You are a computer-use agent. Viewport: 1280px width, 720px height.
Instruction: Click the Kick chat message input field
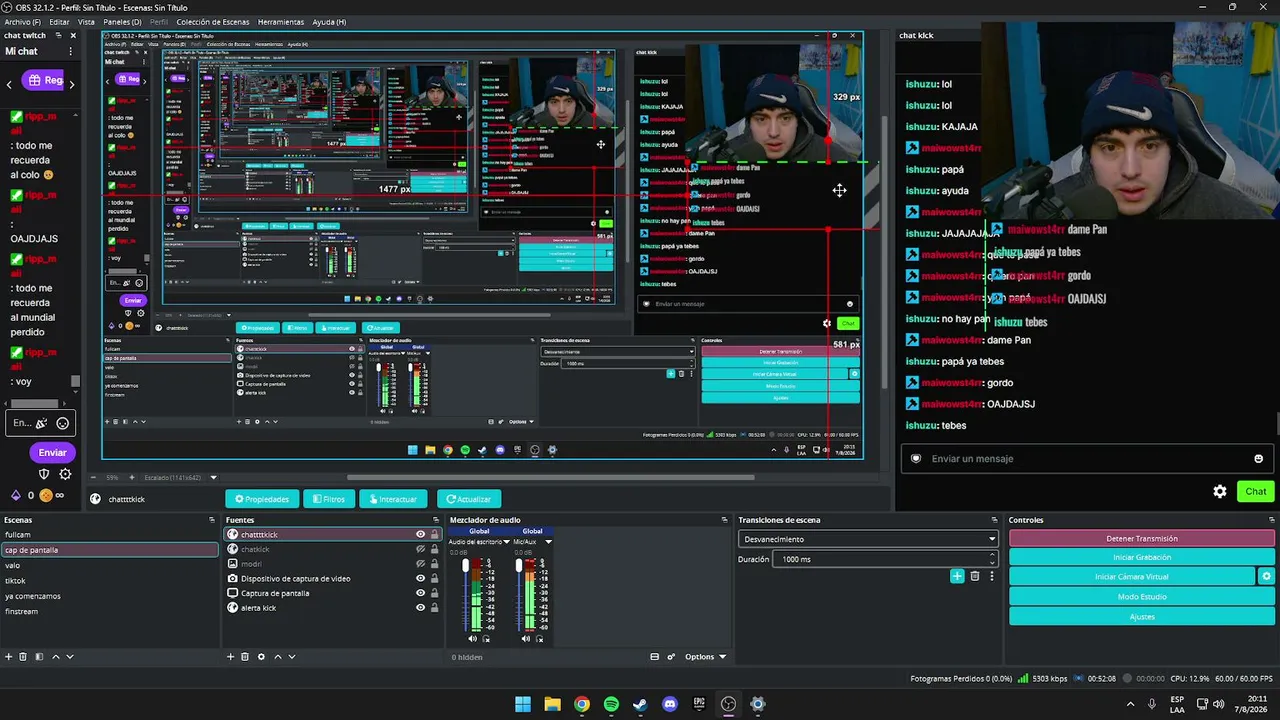(x=1085, y=459)
